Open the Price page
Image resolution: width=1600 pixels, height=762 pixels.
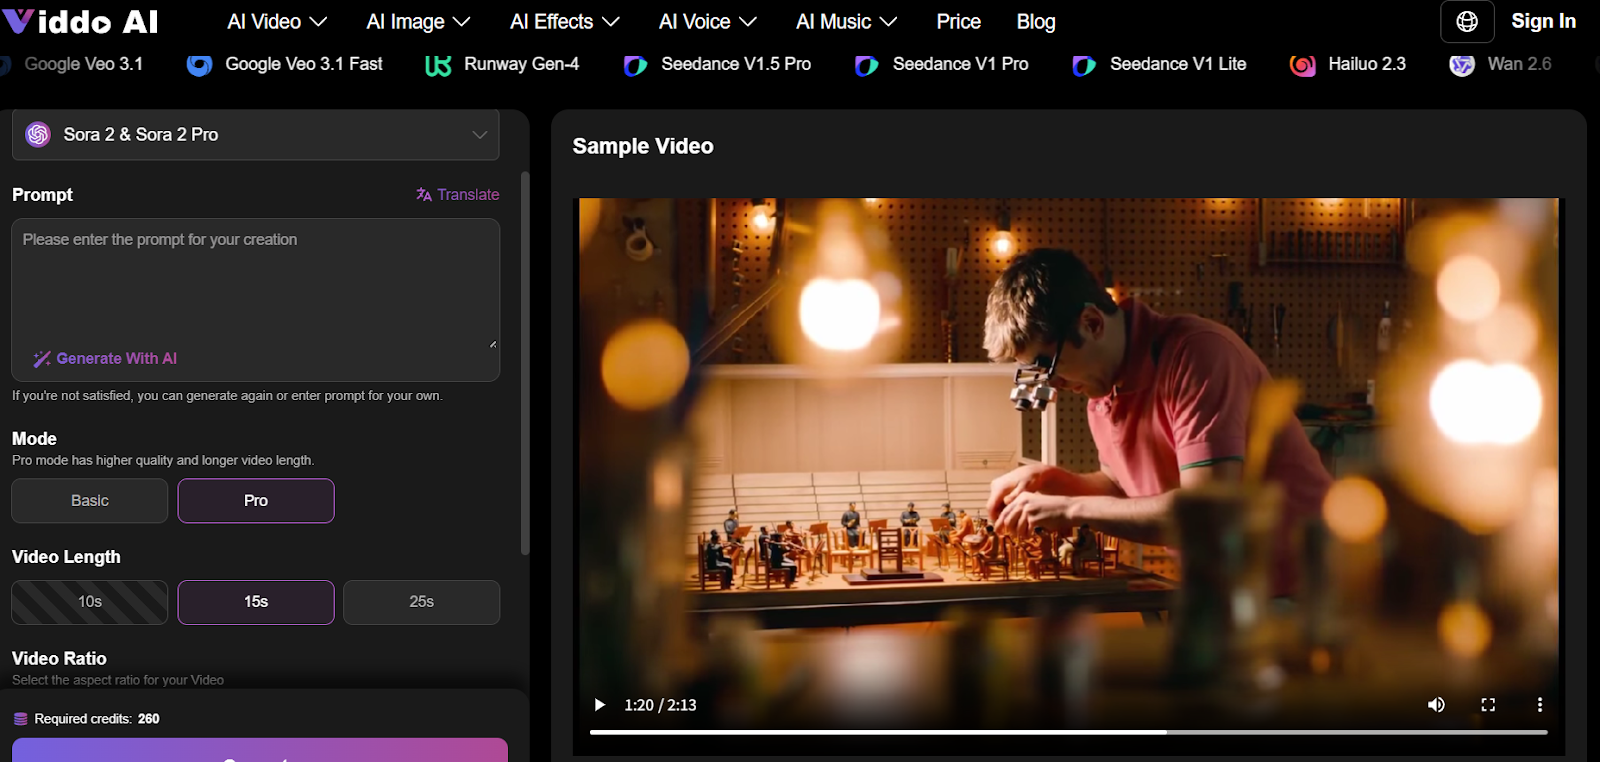pyautogui.click(x=958, y=22)
